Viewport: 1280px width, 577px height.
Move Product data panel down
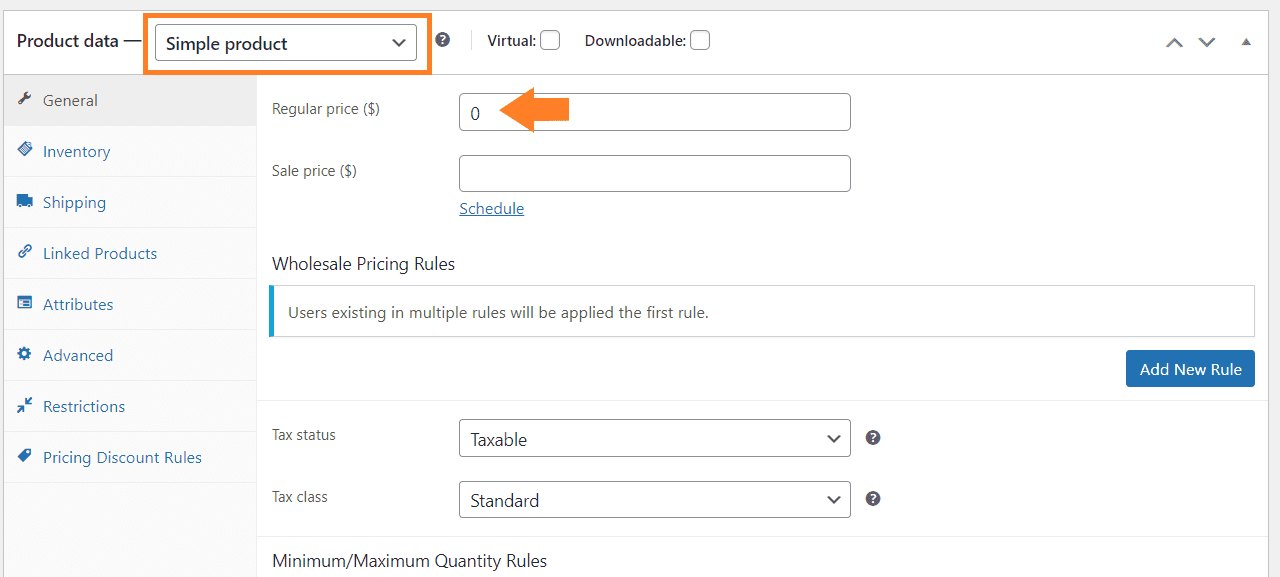click(x=1207, y=42)
